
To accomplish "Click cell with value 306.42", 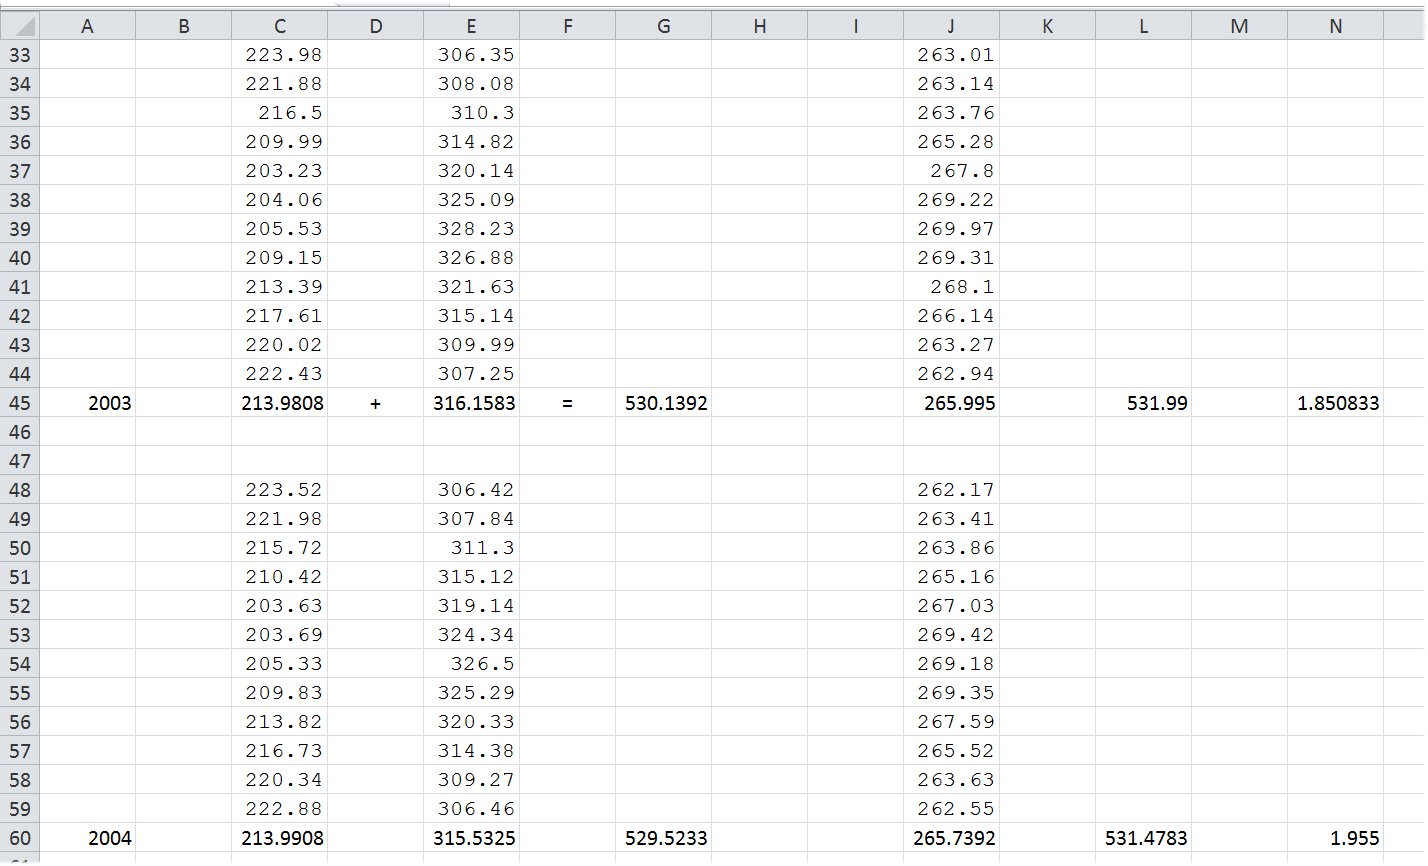I will click(471, 490).
